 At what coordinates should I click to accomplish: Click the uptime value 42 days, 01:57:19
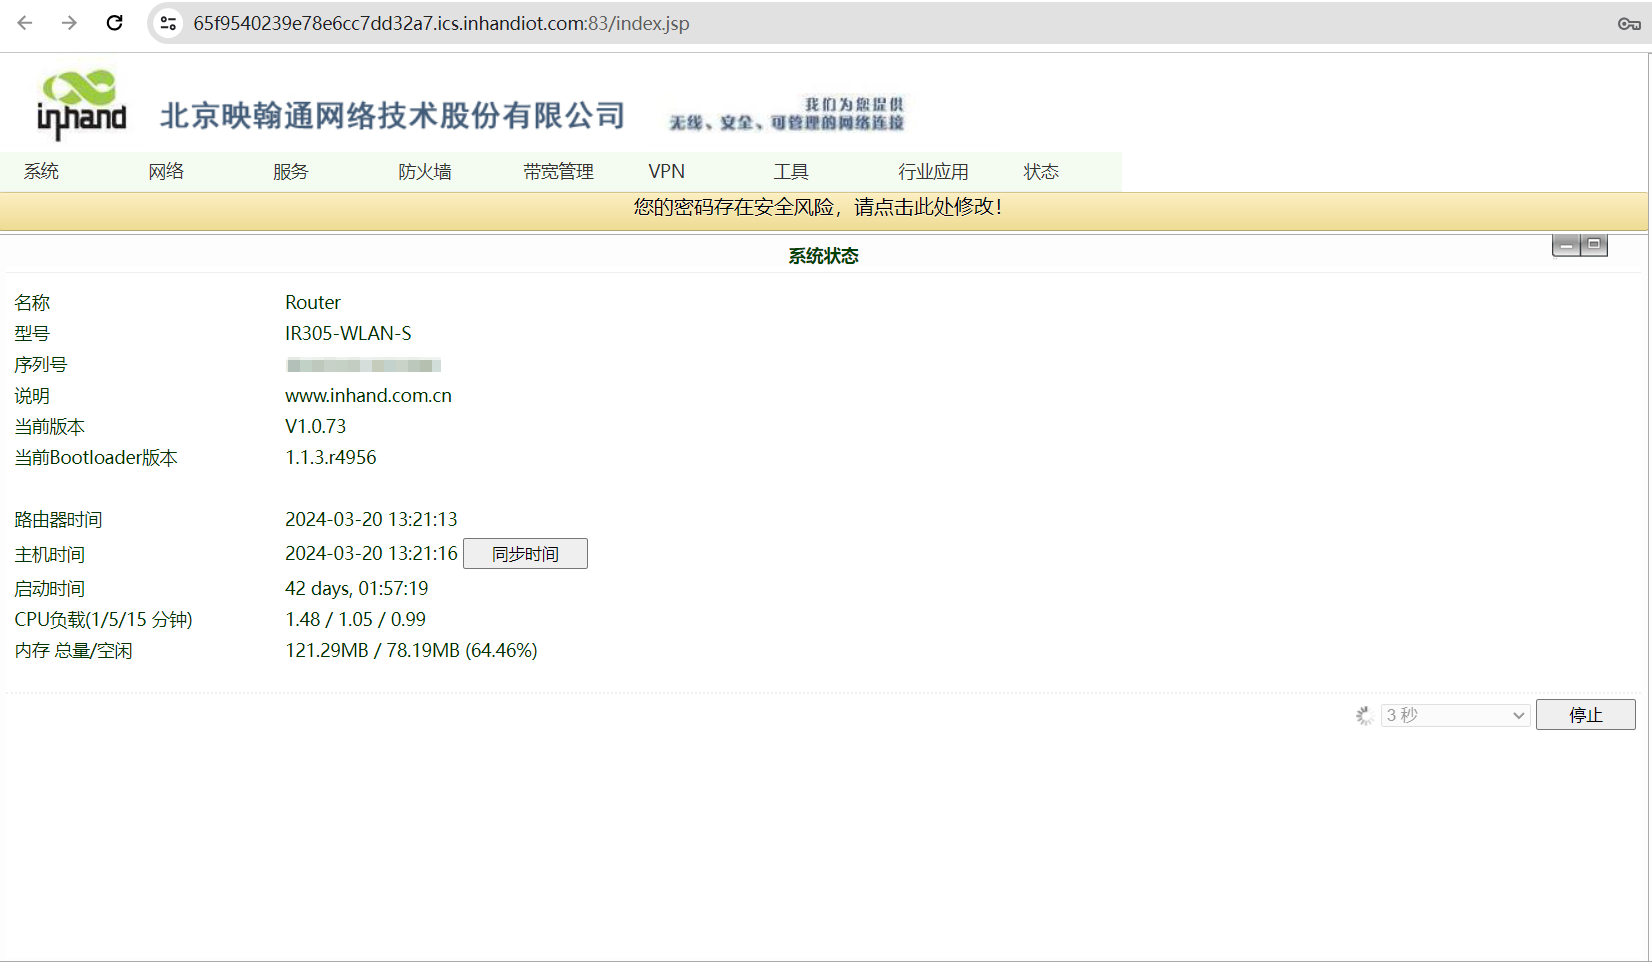coord(357,589)
